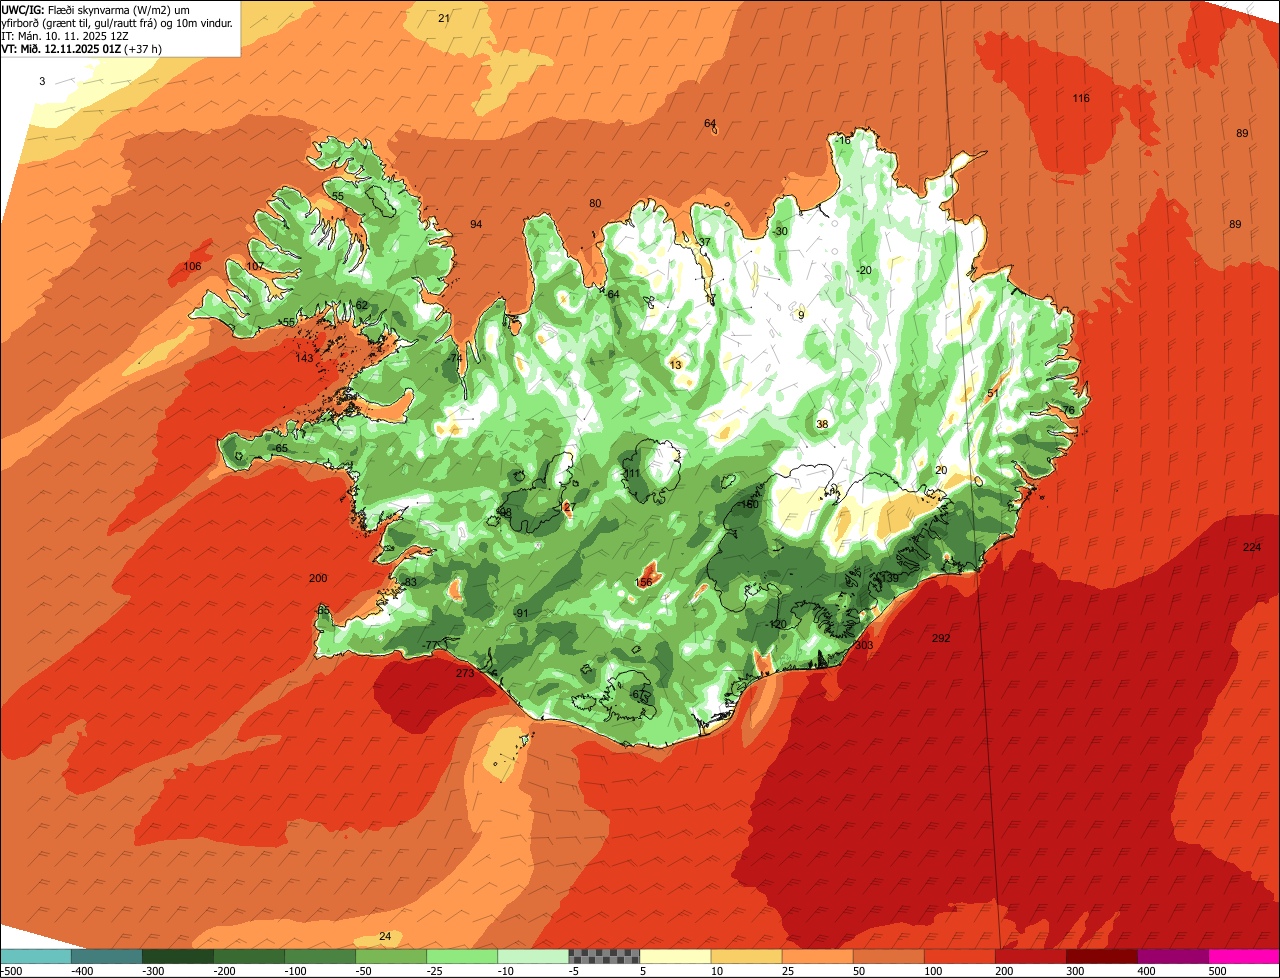This screenshot has width=1280, height=978.
Task: Click the value 143 in Breiðafjörður bay
Action: pyautogui.click(x=305, y=358)
